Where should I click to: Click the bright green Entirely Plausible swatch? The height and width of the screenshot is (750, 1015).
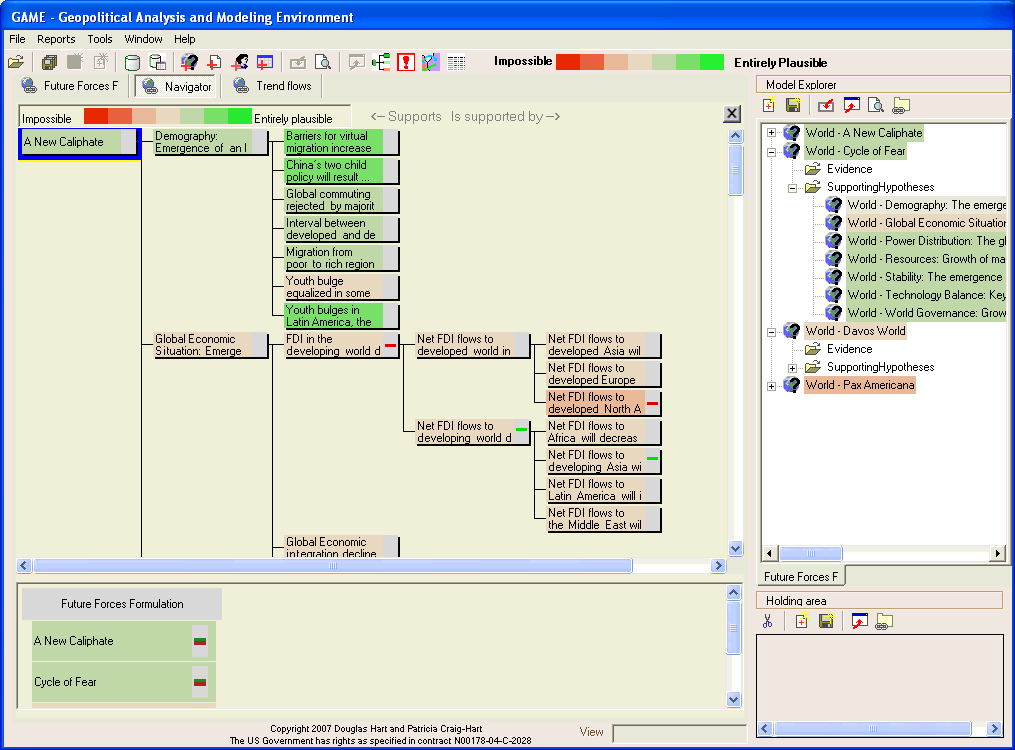tap(712, 62)
